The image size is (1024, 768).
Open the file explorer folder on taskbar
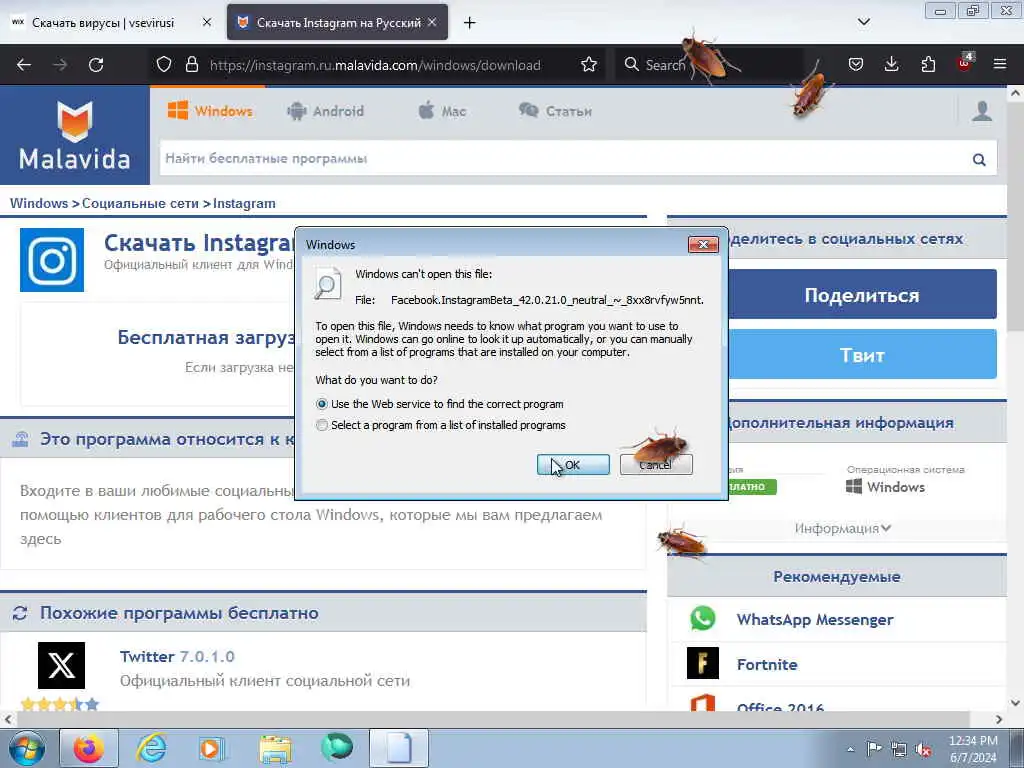tap(275, 748)
